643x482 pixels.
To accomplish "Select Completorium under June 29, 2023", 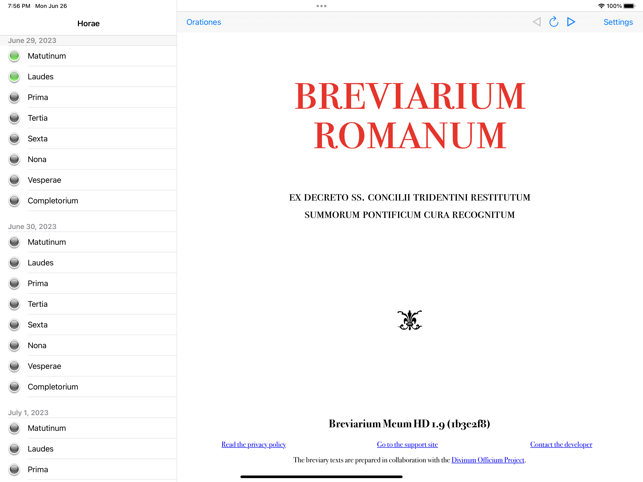I will (x=88, y=201).
